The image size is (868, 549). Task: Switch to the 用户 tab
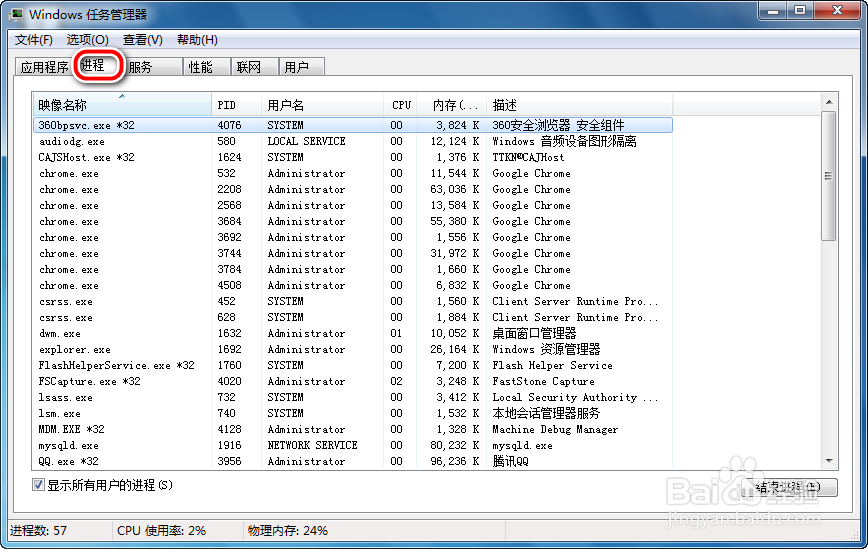coord(302,67)
